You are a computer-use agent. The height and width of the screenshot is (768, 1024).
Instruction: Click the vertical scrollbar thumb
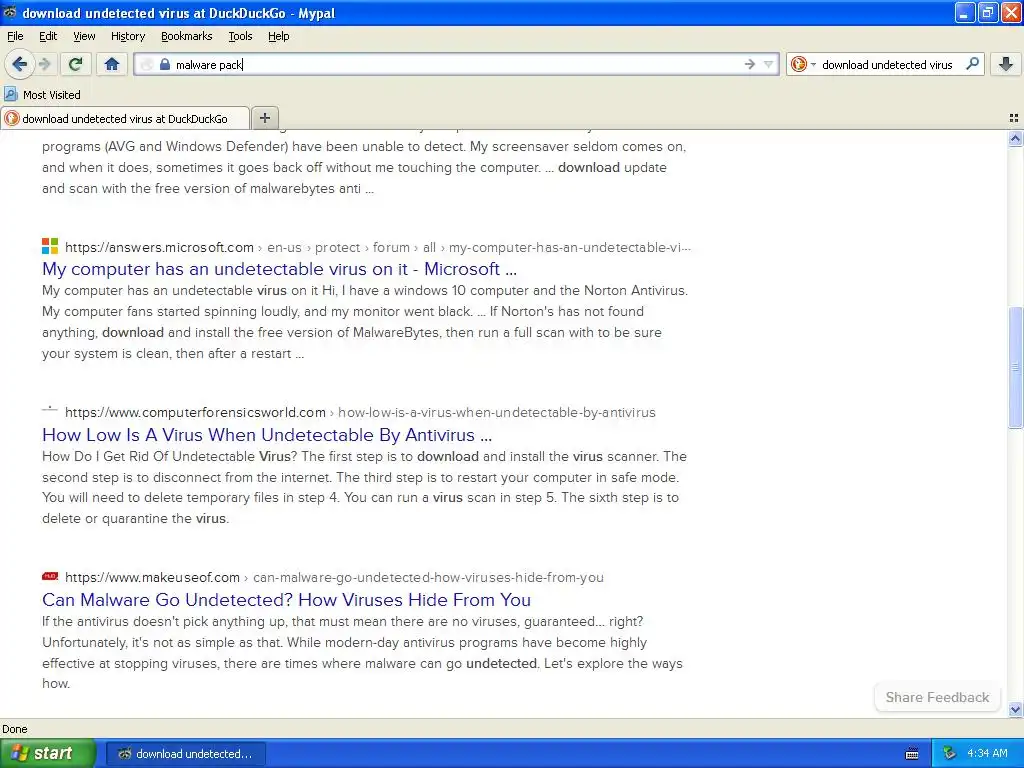point(1015,367)
